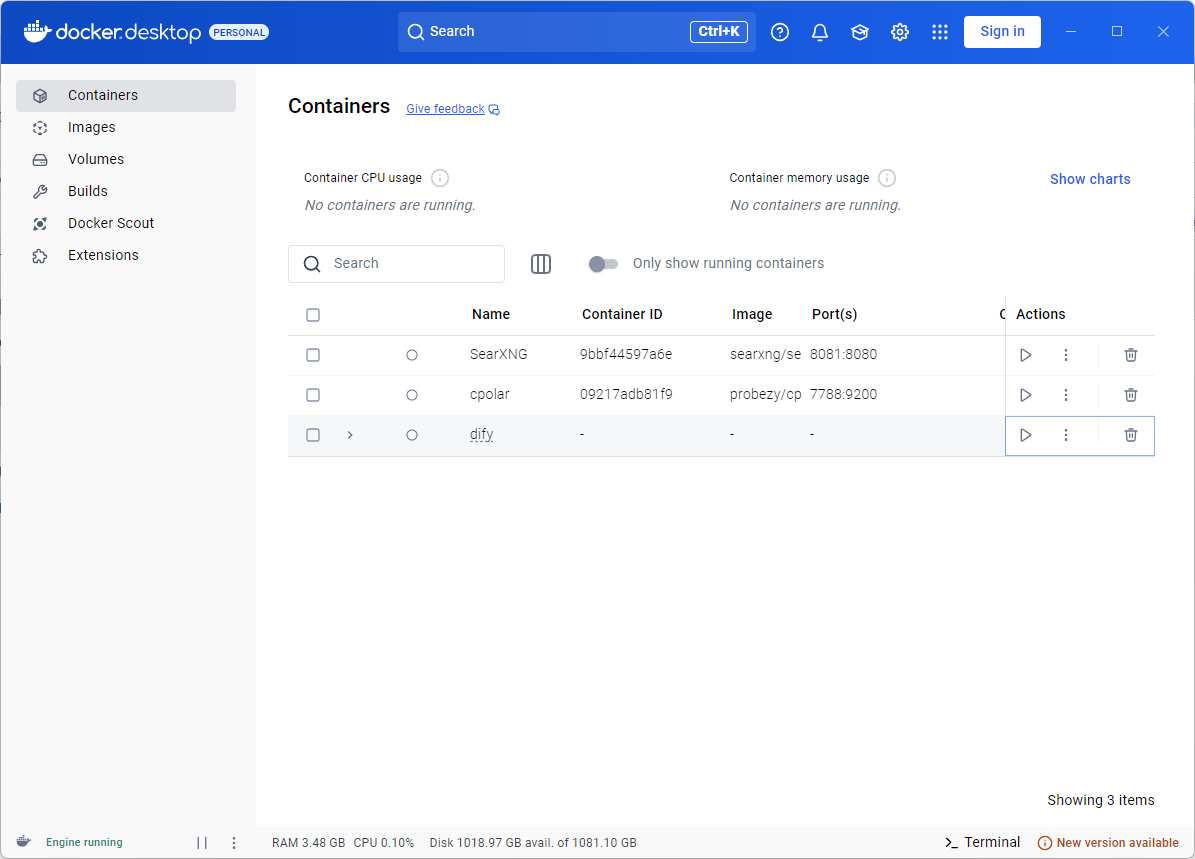Click the memory usage info icon
1195x859 pixels.
(x=886, y=178)
